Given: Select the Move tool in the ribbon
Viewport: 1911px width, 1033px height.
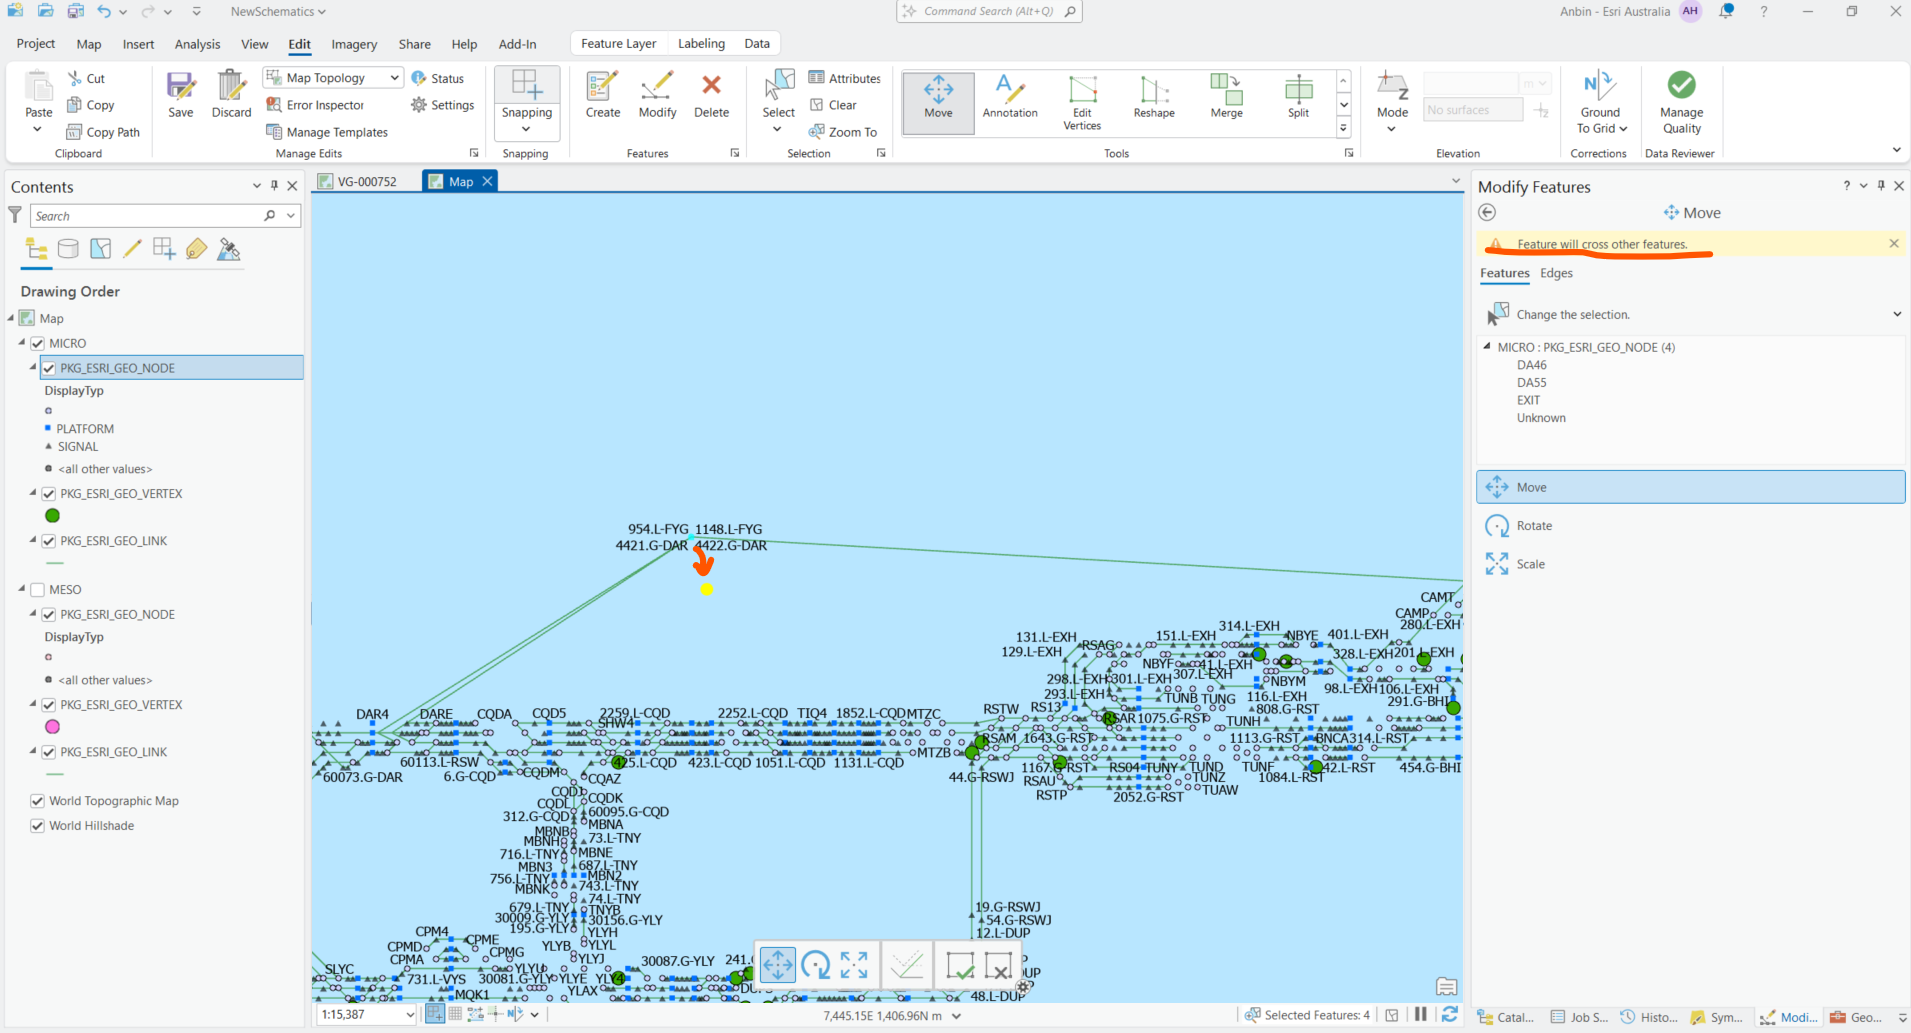Looking at the screenshot, I should [938, 102].
